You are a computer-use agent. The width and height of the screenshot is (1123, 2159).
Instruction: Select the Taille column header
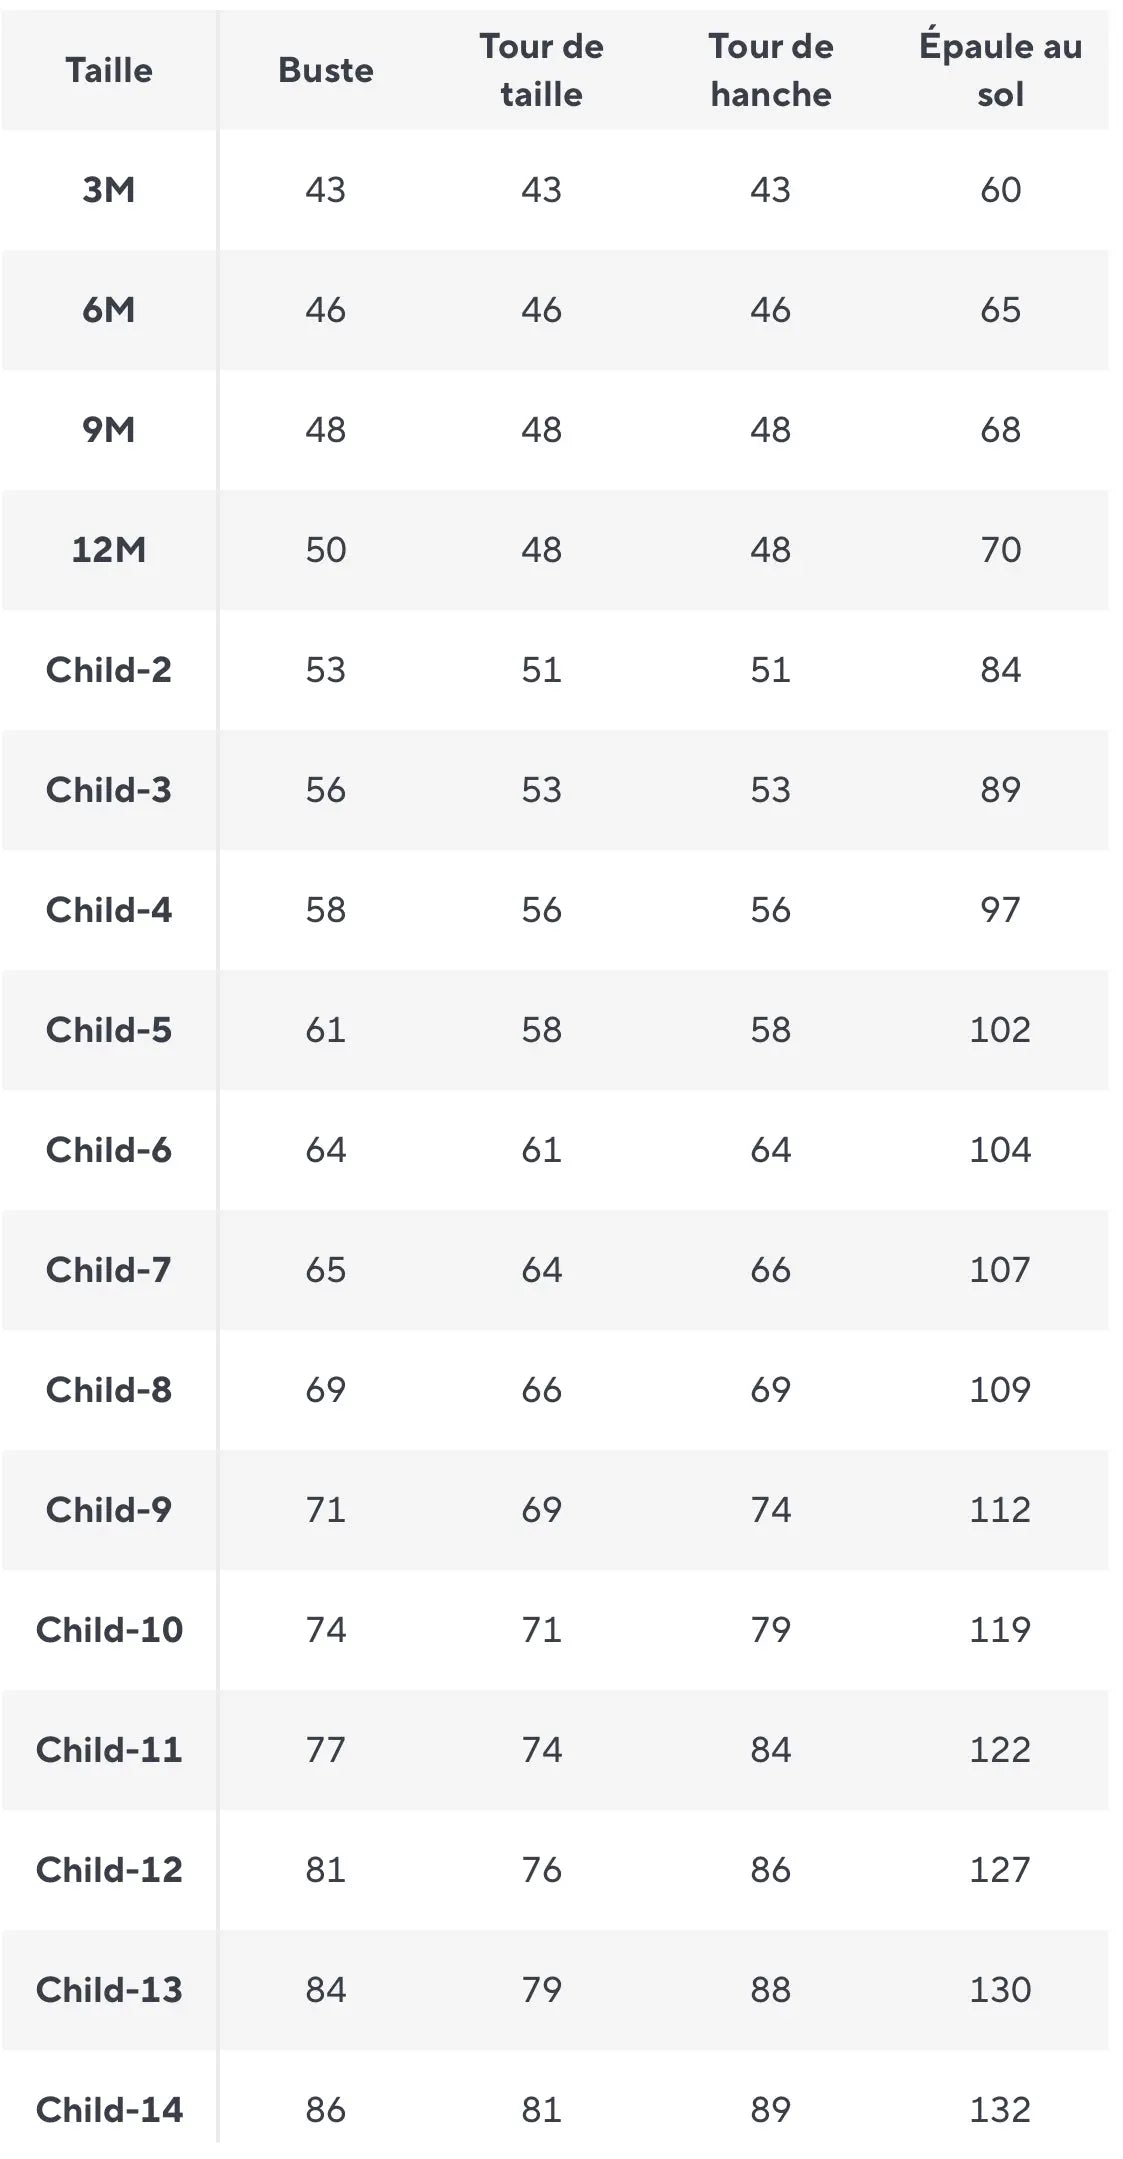(x=109, y=70)
